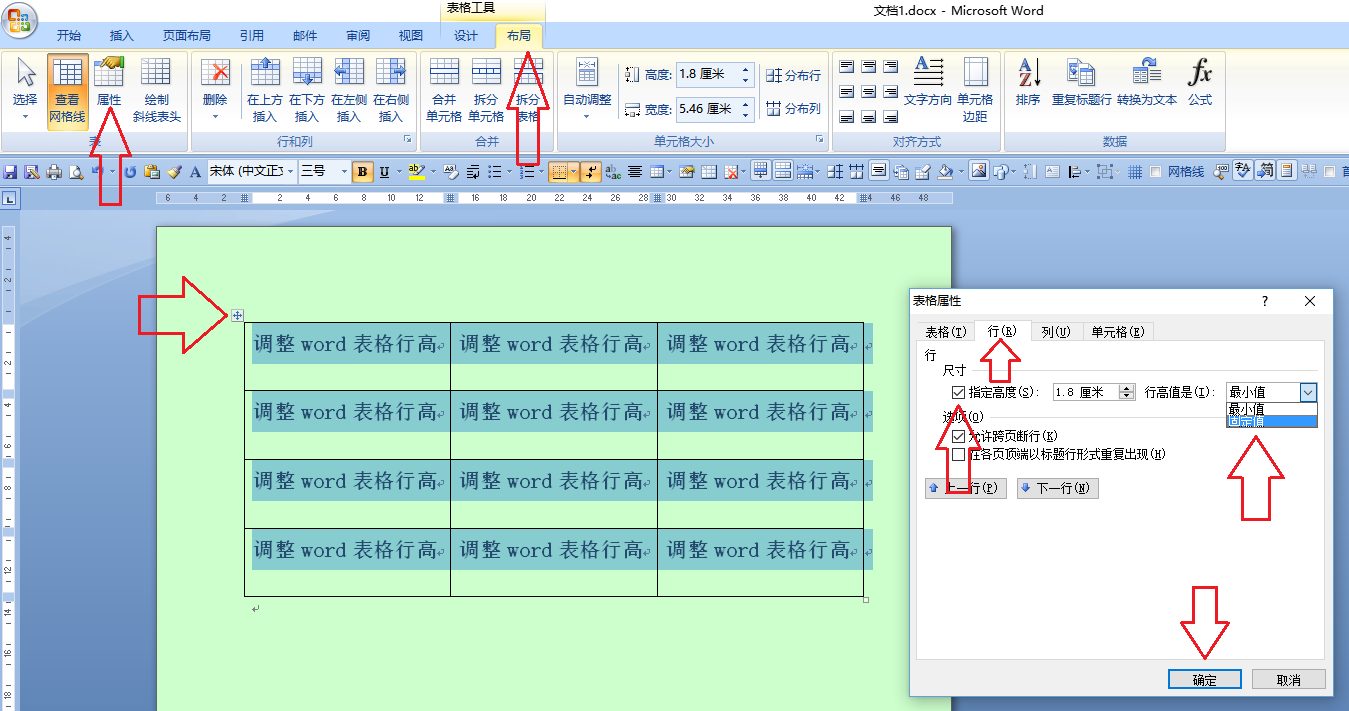Viewport: 1349px width, 711px height.
Task: Click the format painter brush icon
Action: [174, 172]
